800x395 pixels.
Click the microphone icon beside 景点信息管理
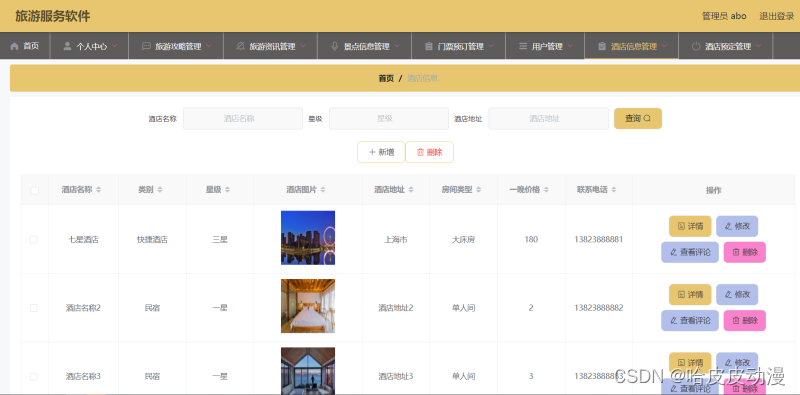tap(335, 46)
